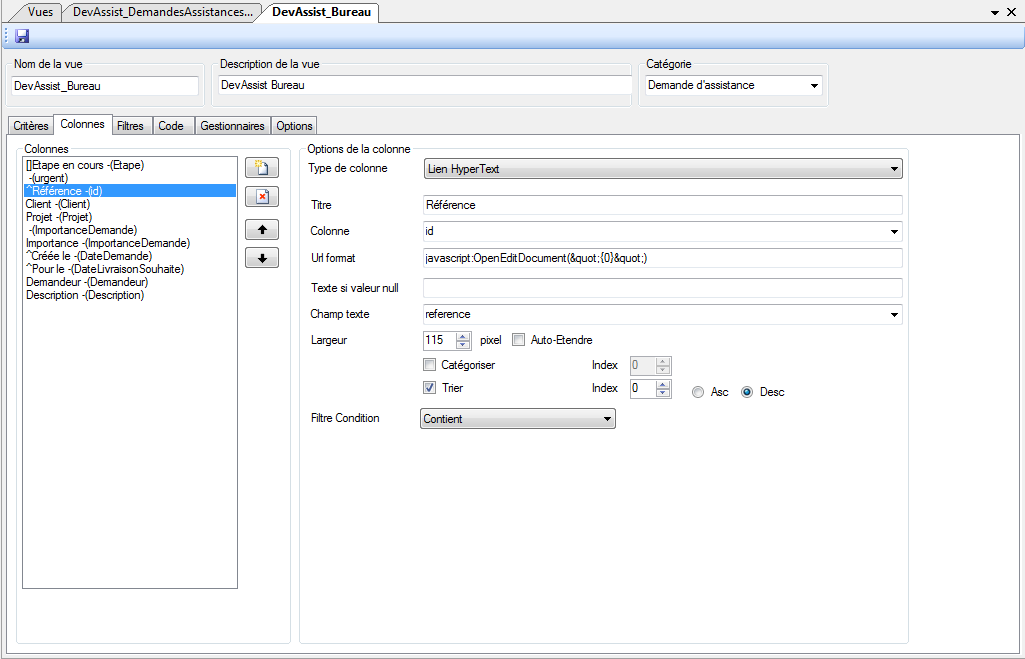1025x659 pixels.
Task: Select the Asc sort order radio button
Action: [x=698, y=392]
